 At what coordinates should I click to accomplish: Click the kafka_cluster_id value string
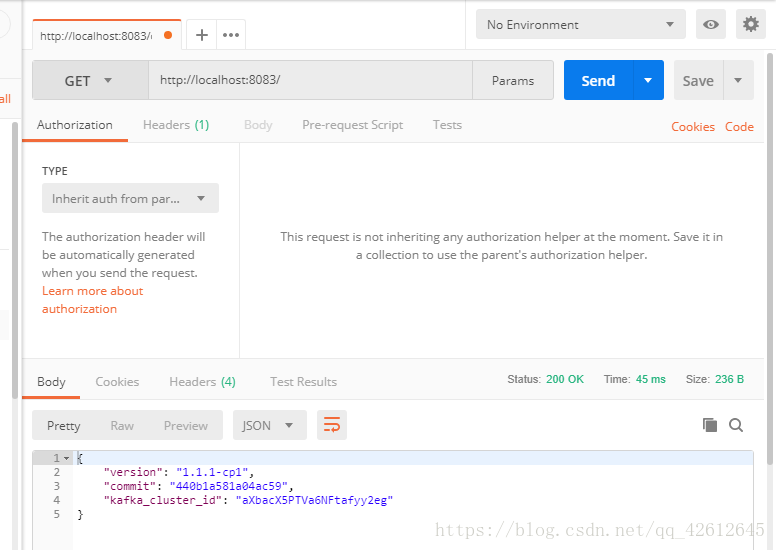[314, 500]
